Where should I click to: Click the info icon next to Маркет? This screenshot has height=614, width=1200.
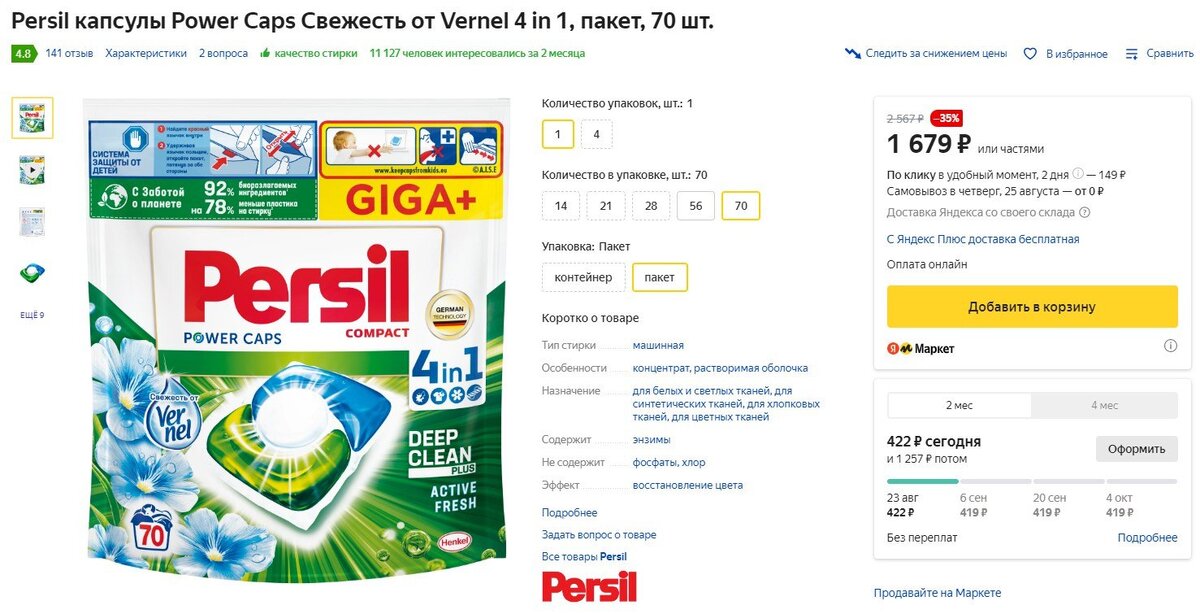(x=1170, y=346)
